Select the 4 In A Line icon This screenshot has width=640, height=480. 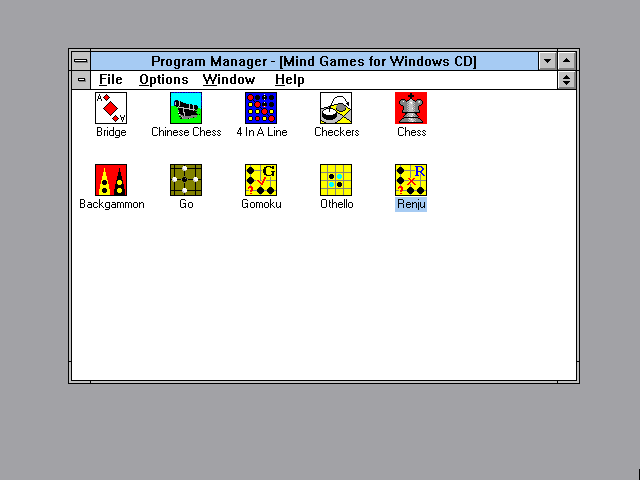pos(261,108)
